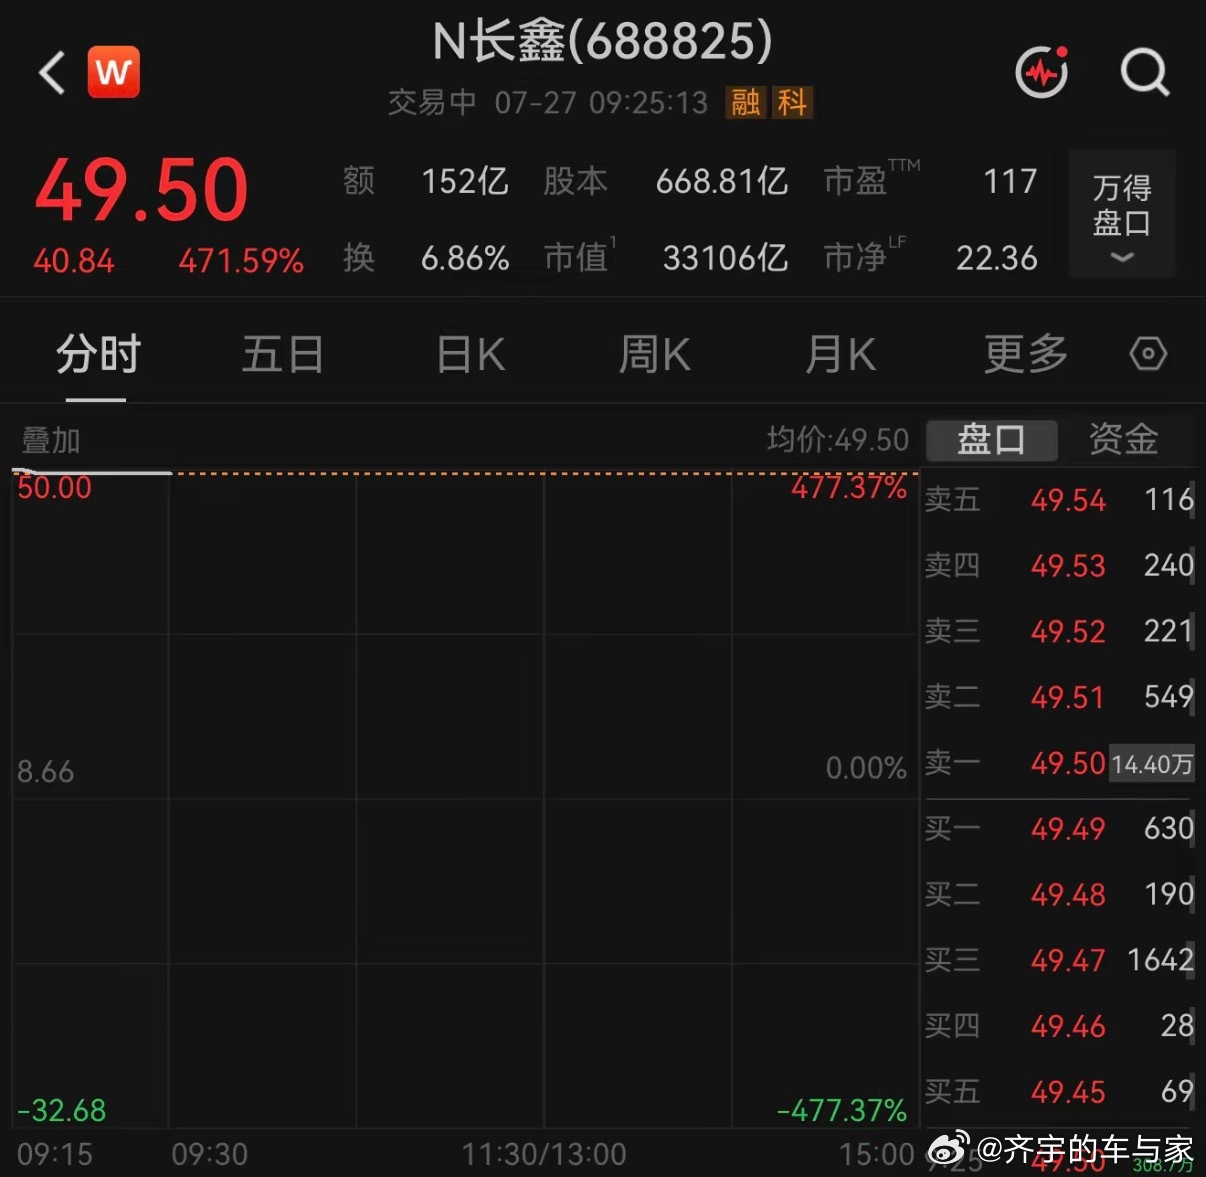Select the 卖四 49.53 order row
This screenshot has width=1206, height=1177.
tap(1059, 566)
